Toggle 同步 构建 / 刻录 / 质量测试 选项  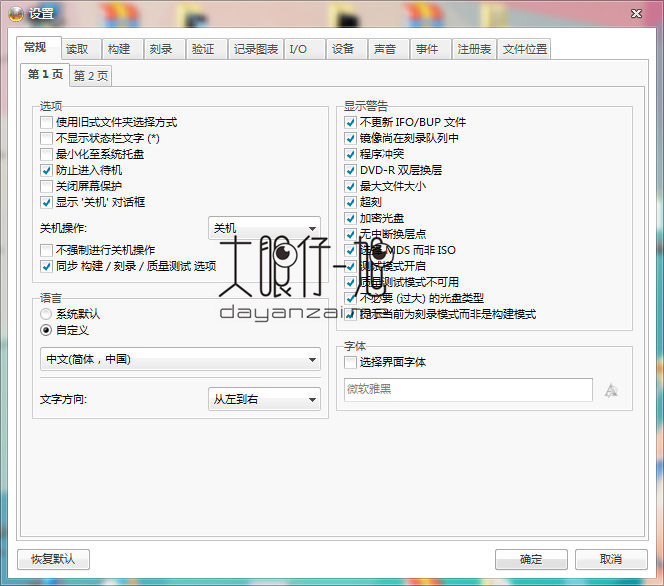128,266
